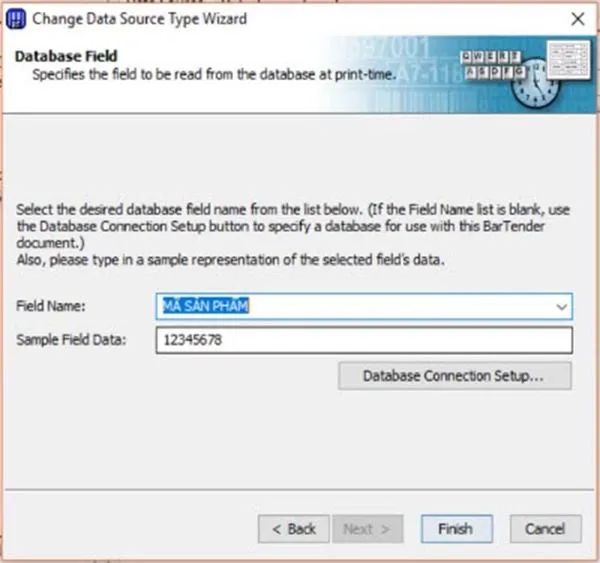
Task: Open Database Connection Setup
Action: tap(454, 376)
